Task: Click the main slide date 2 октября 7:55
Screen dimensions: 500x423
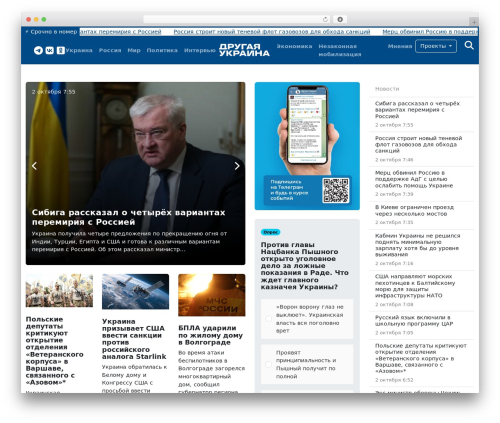Action: pos(53,92)
